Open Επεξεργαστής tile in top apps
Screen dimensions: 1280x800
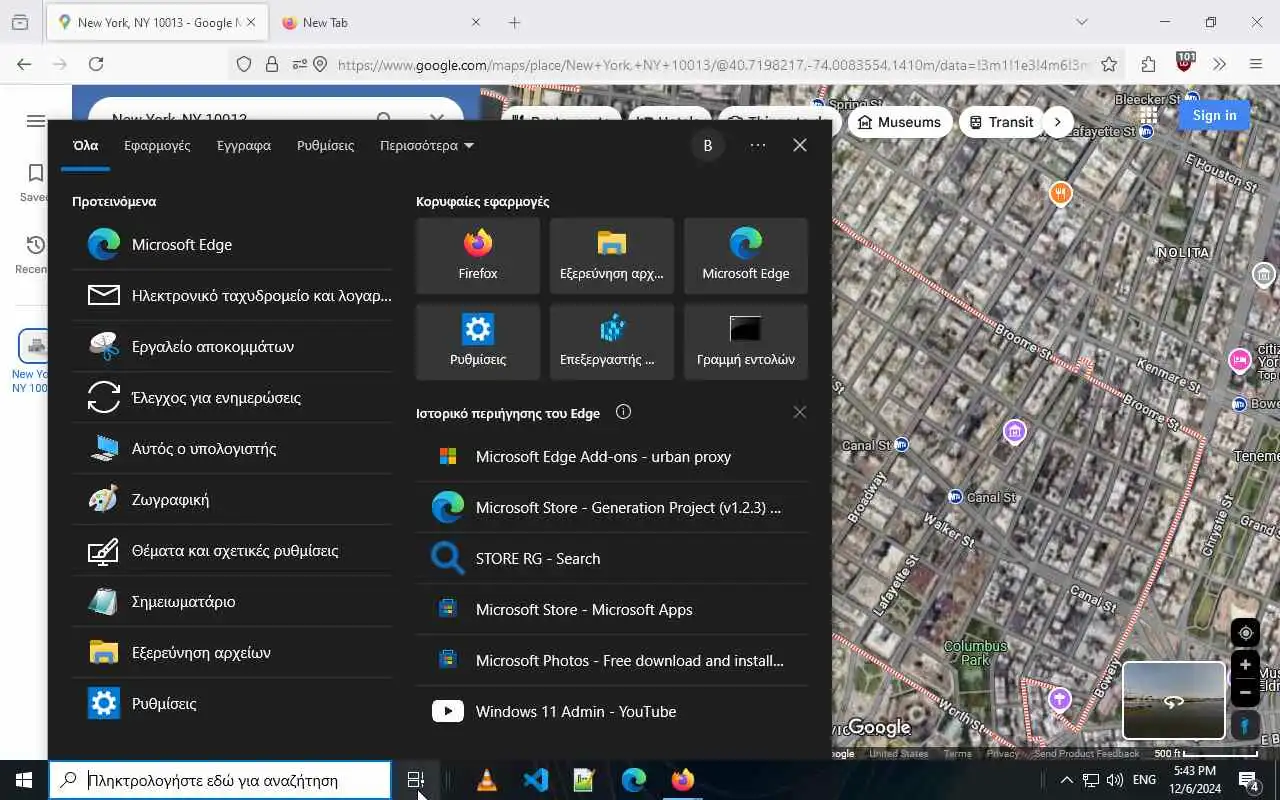point(612,342)
